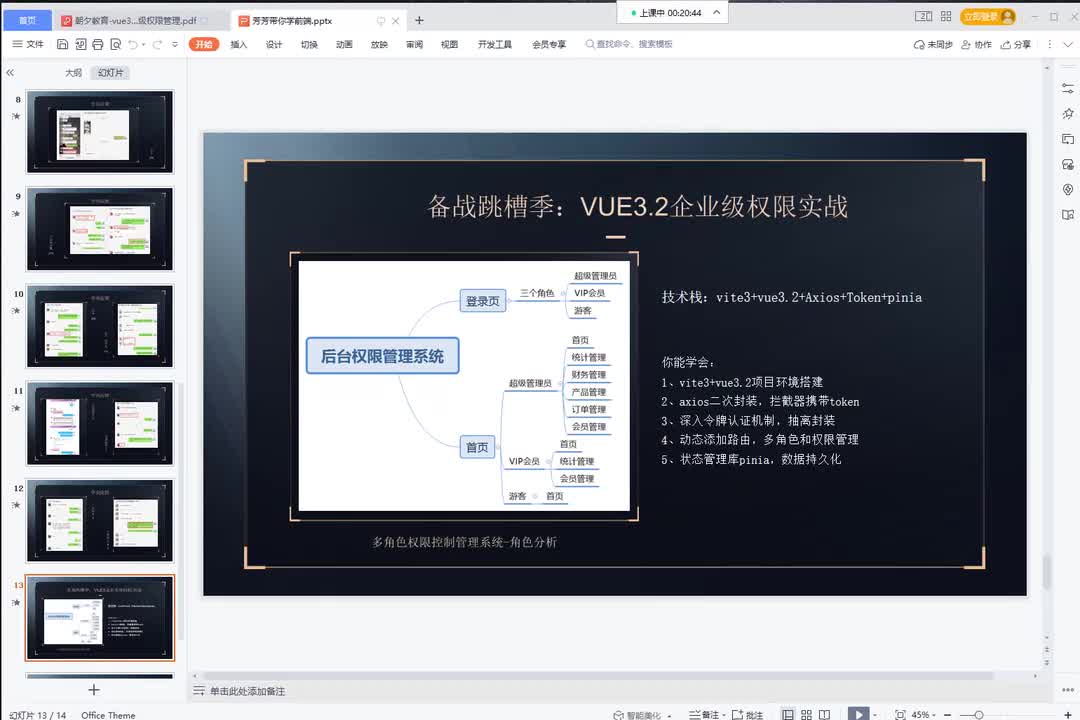Click the command search field
Image resolution: width=1080 pixels, height=720 pixels.
click(629, 44)
